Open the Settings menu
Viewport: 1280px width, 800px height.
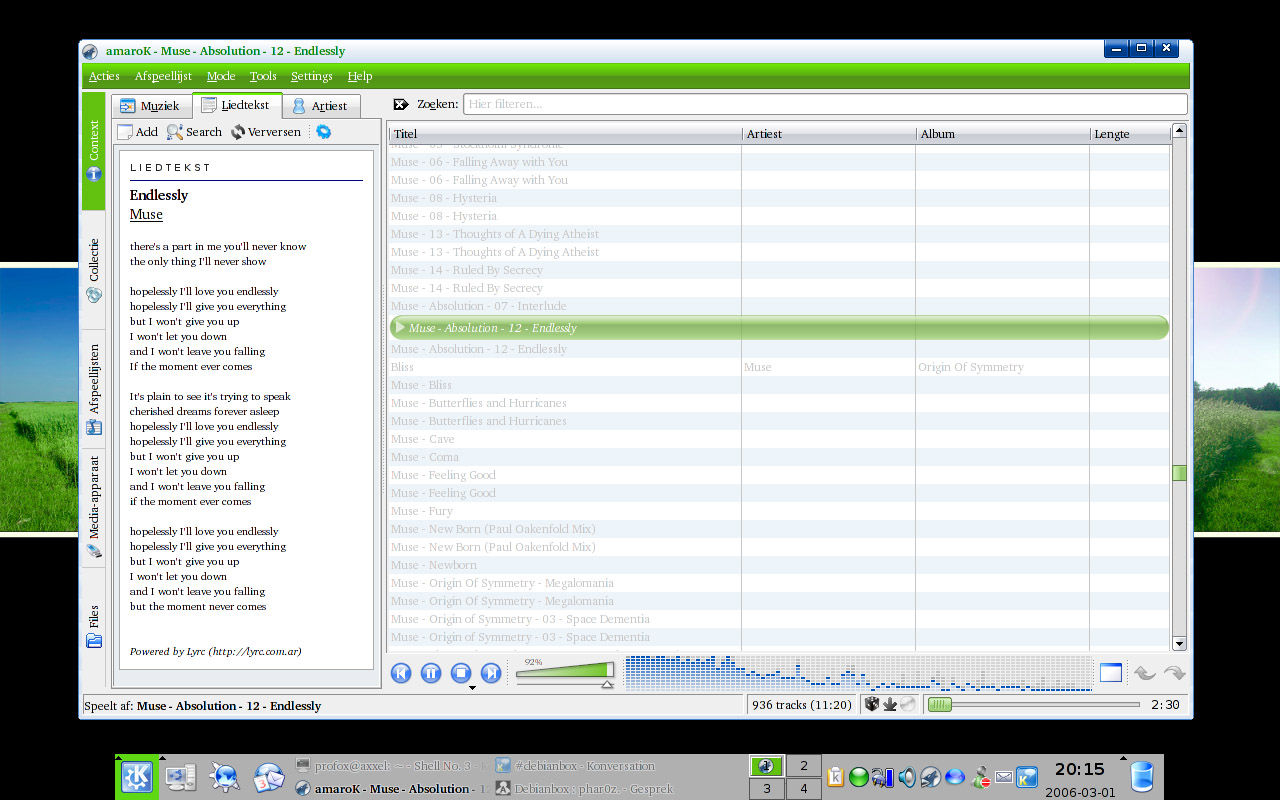tap(311, 76)
